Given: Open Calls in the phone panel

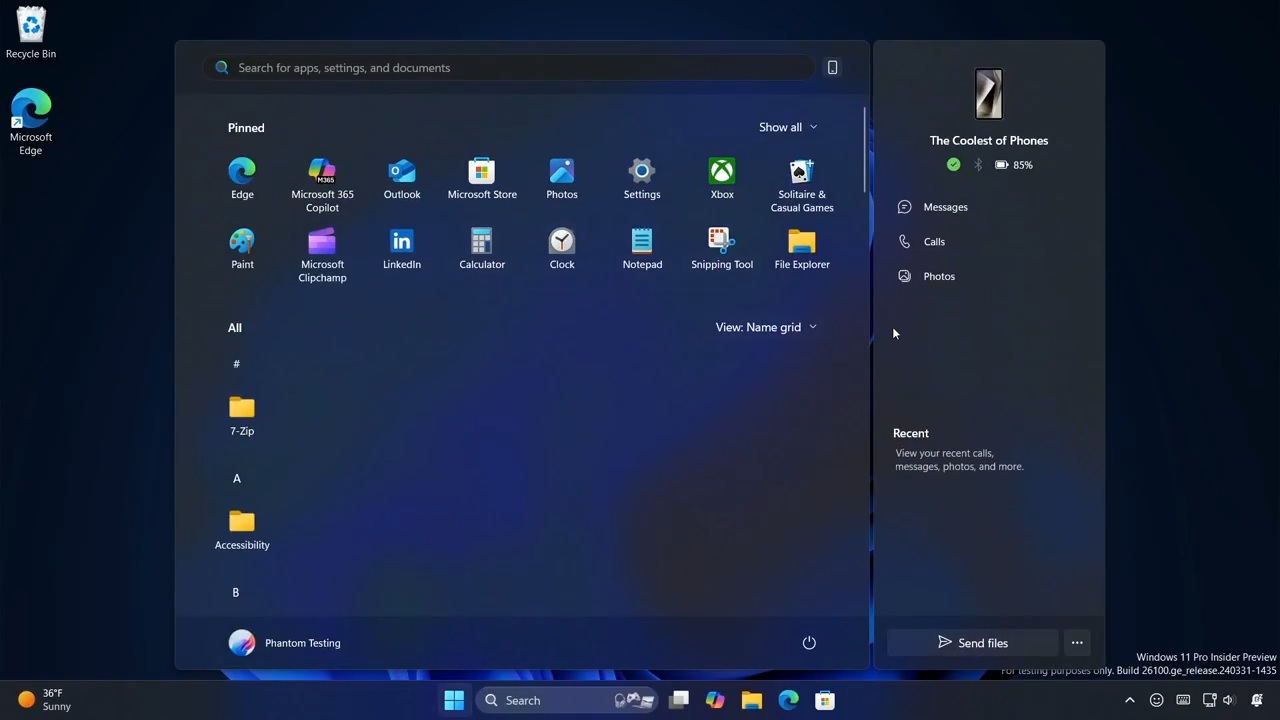Looking at the screenshot, I should tap(922, 241).
